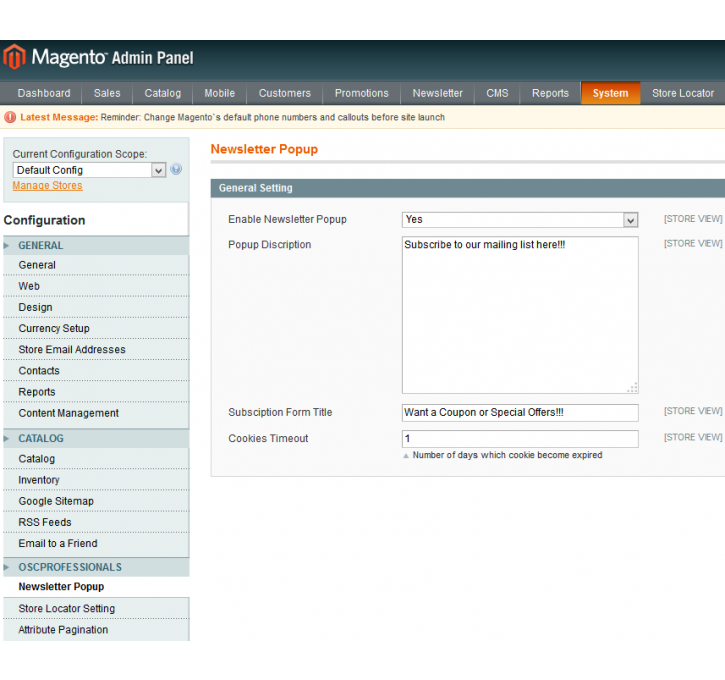Collapse the GENERAL configuration section

(96, 245)
